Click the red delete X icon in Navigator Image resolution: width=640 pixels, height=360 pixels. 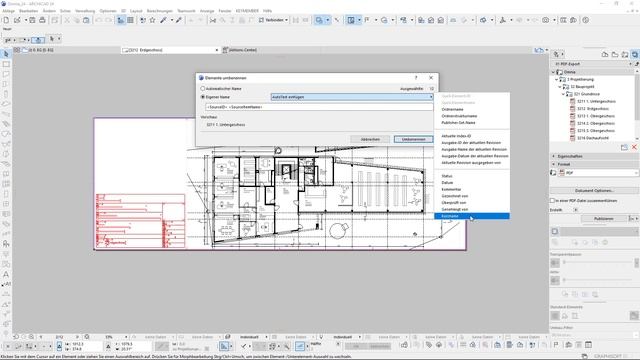pos(634,147)
